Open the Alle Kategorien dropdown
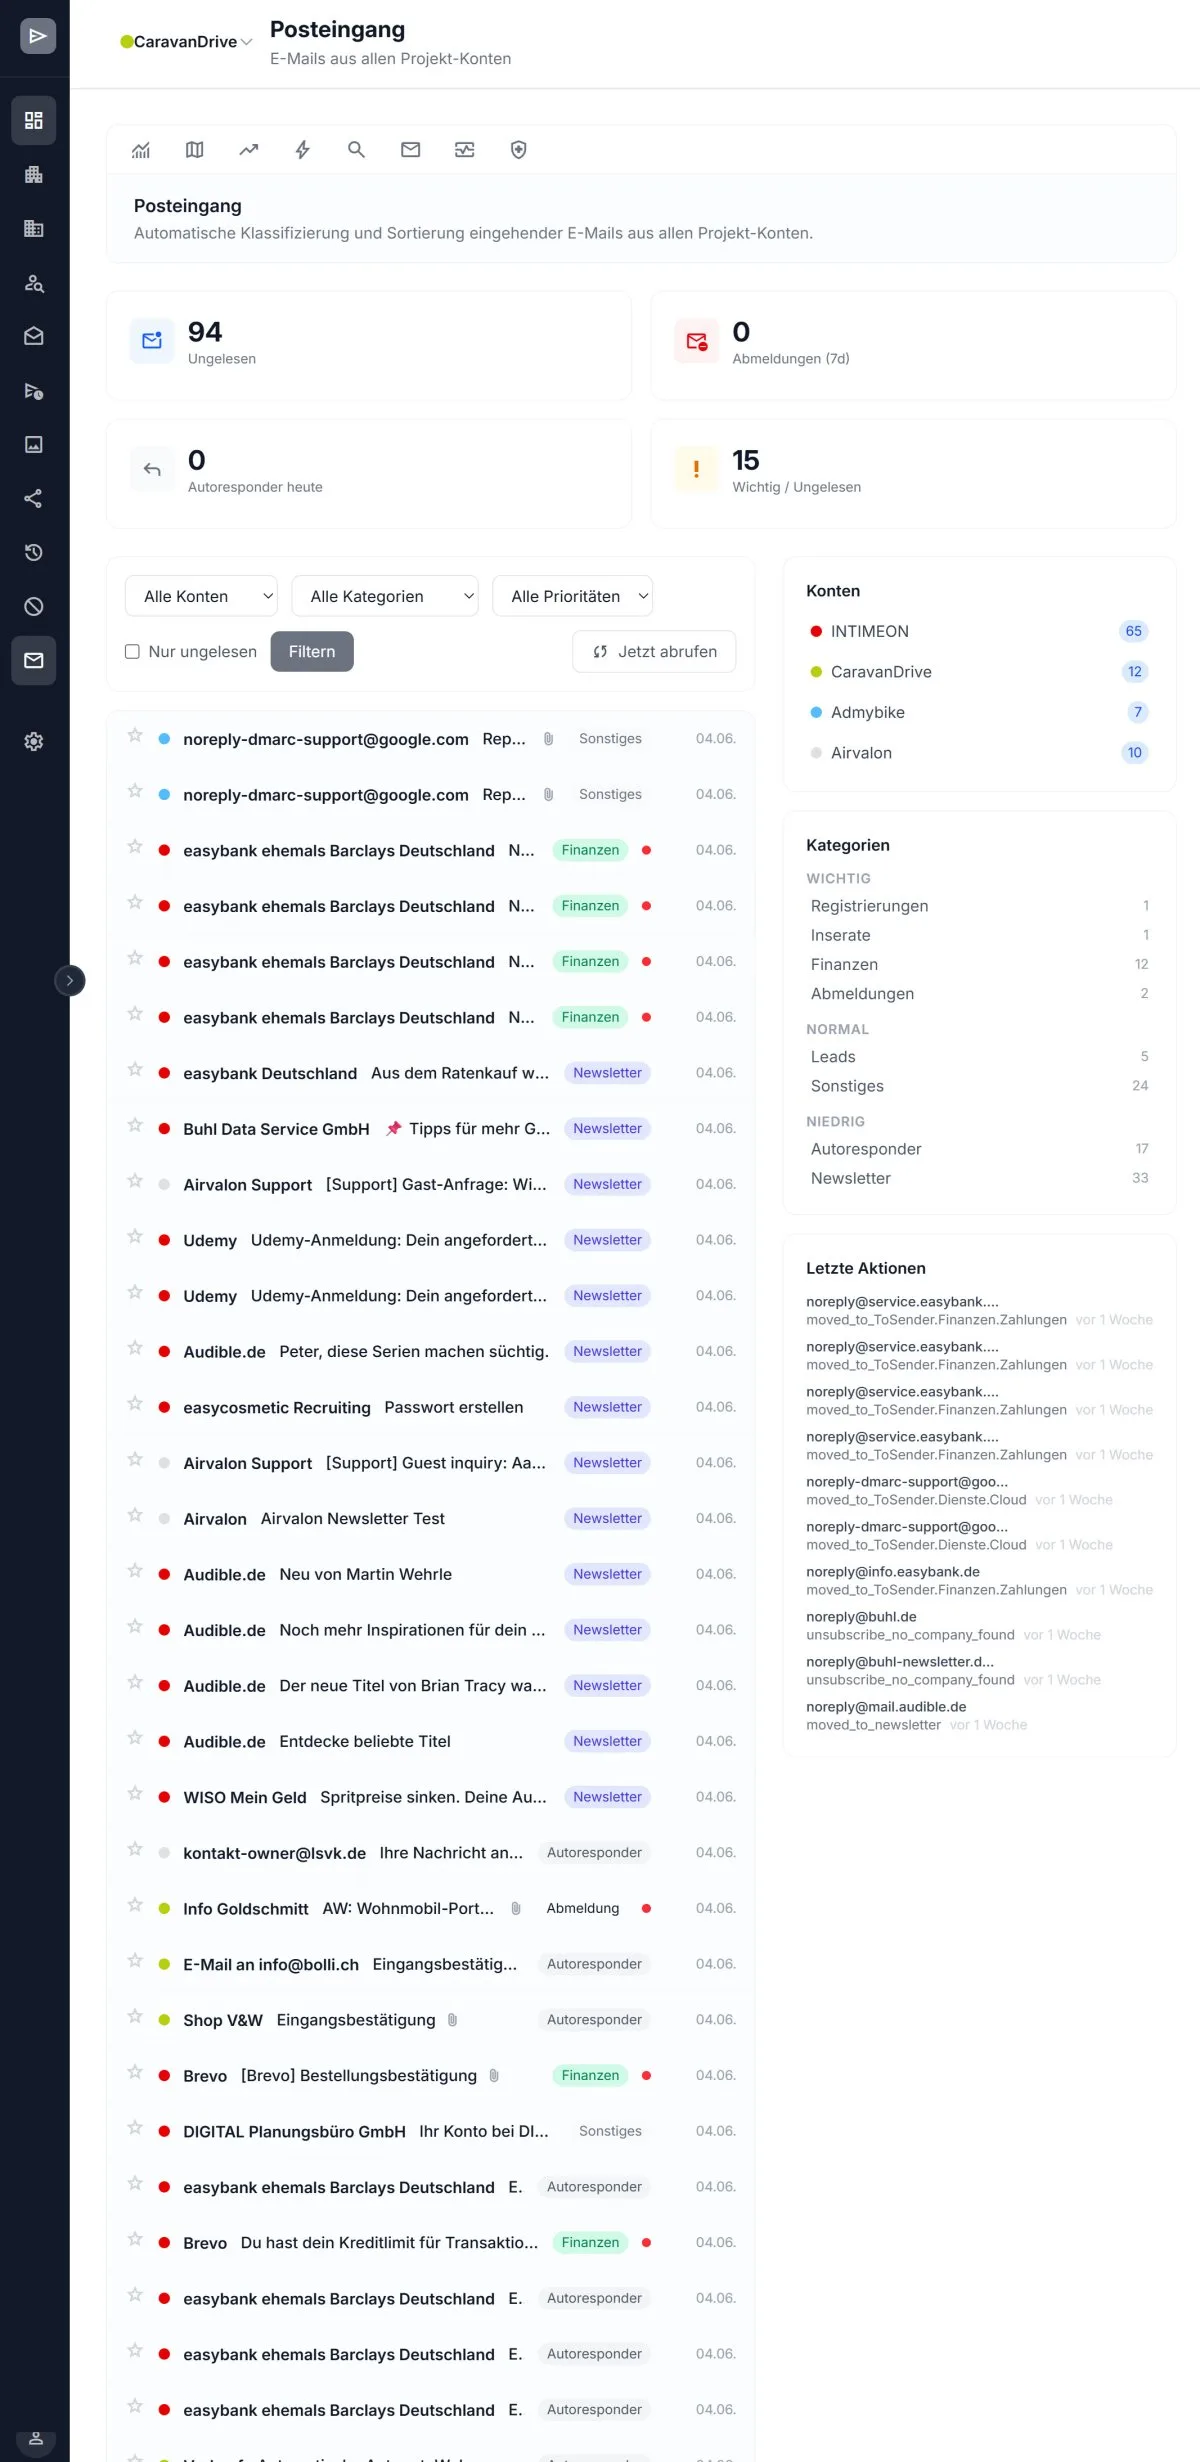 pos(385,596)
